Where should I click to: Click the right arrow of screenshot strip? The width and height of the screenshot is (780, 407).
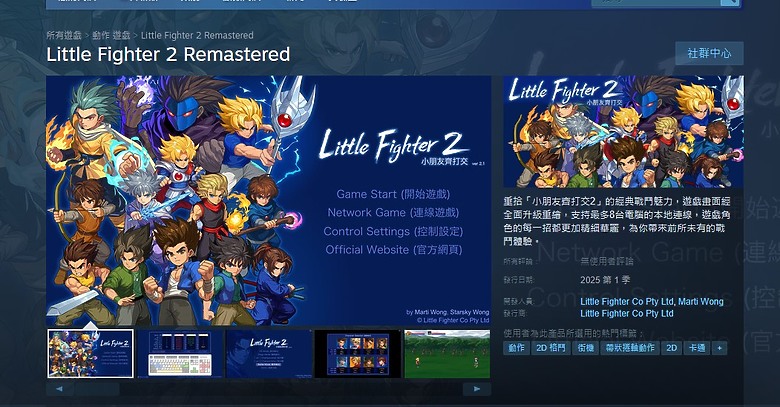pyautogui.click(x=477, y=389)
